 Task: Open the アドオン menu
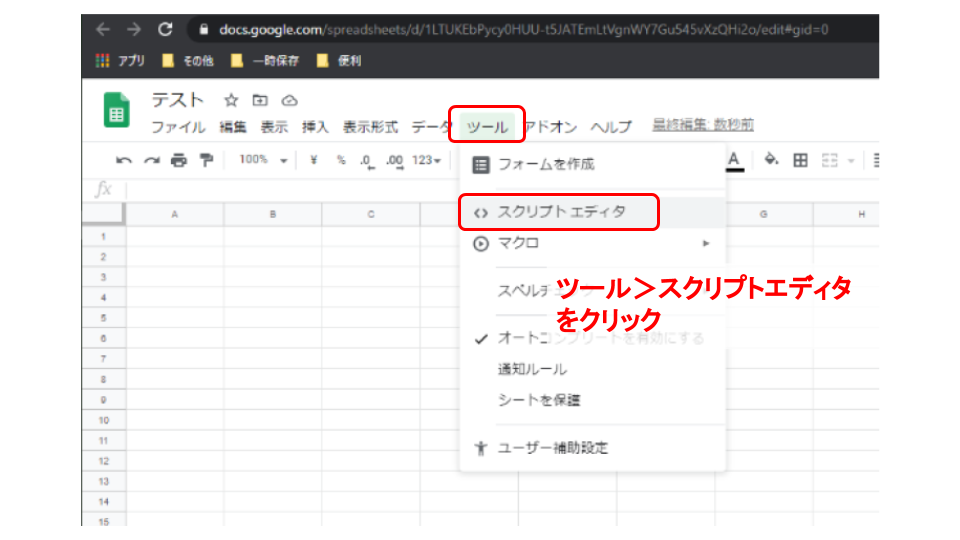click(x=550, y=127)
